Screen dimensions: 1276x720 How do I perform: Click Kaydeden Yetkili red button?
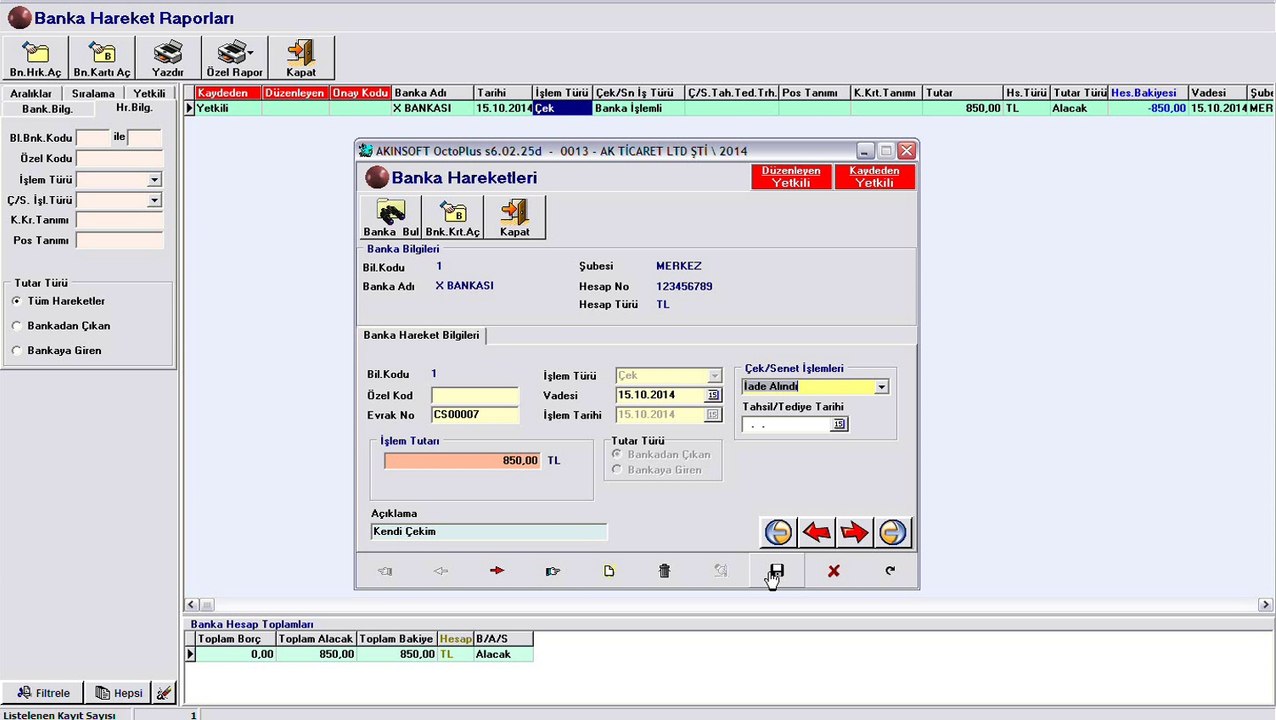(874, 177)
